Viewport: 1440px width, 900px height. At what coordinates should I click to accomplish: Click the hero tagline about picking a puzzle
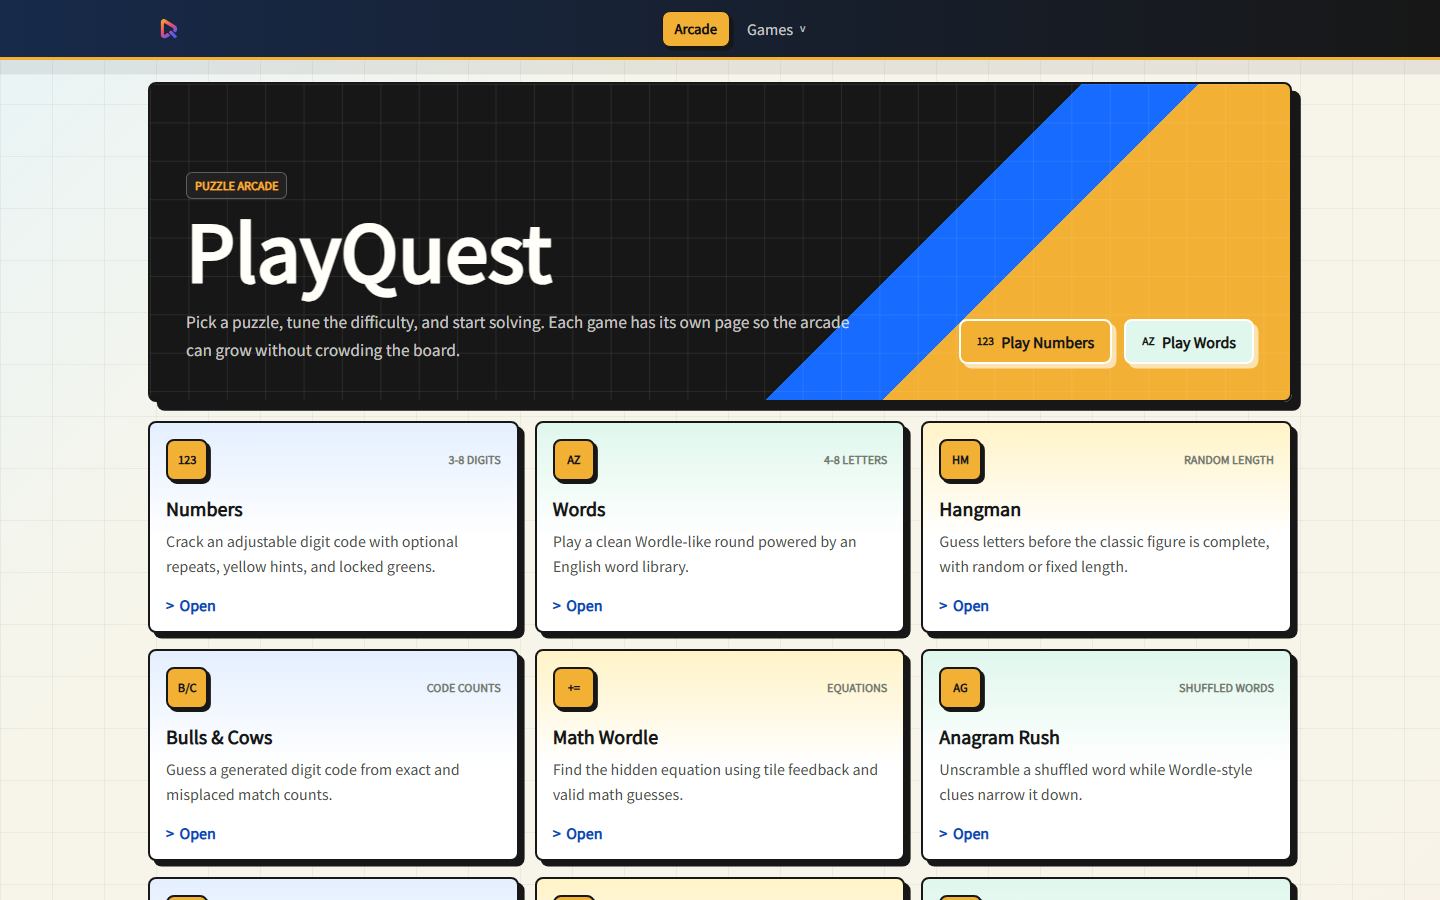(517, 336)
